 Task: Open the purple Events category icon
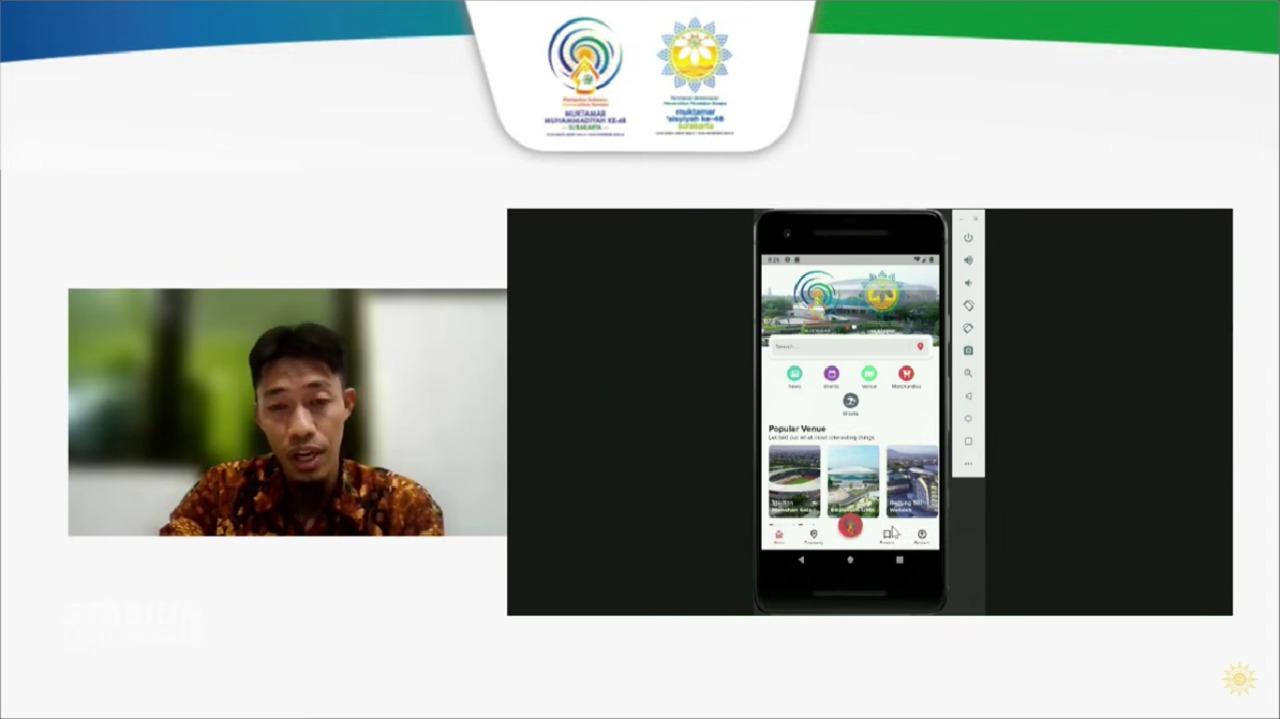tap(831, 374)
